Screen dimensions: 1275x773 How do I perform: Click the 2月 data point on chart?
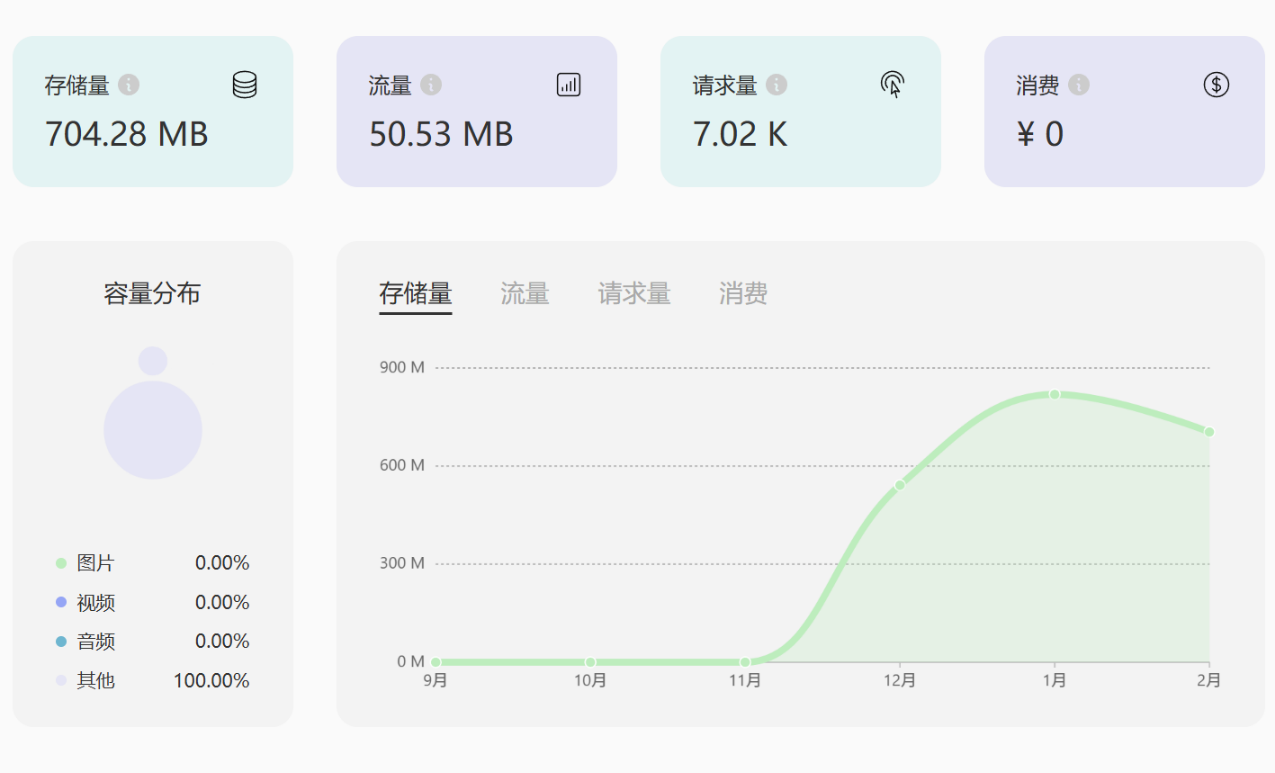1209,432
